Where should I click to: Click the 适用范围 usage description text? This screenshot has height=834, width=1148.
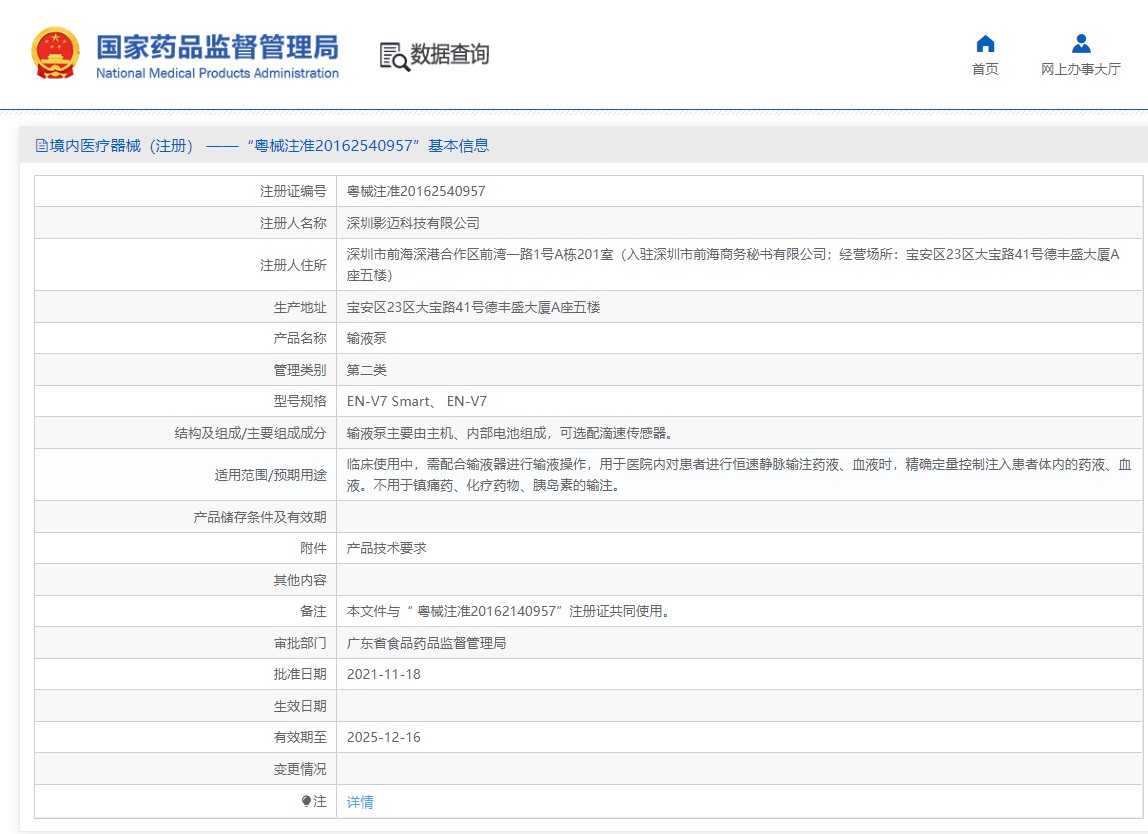point(739,474)
